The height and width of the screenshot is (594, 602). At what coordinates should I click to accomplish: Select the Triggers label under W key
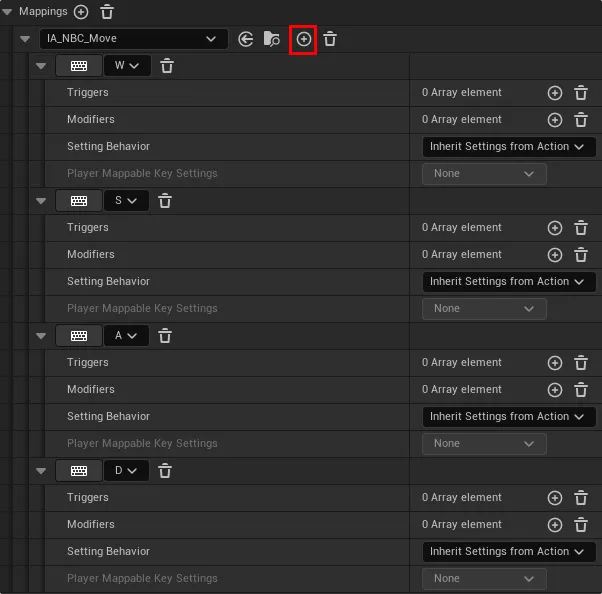pyautogui.click(x=88, y=93)
